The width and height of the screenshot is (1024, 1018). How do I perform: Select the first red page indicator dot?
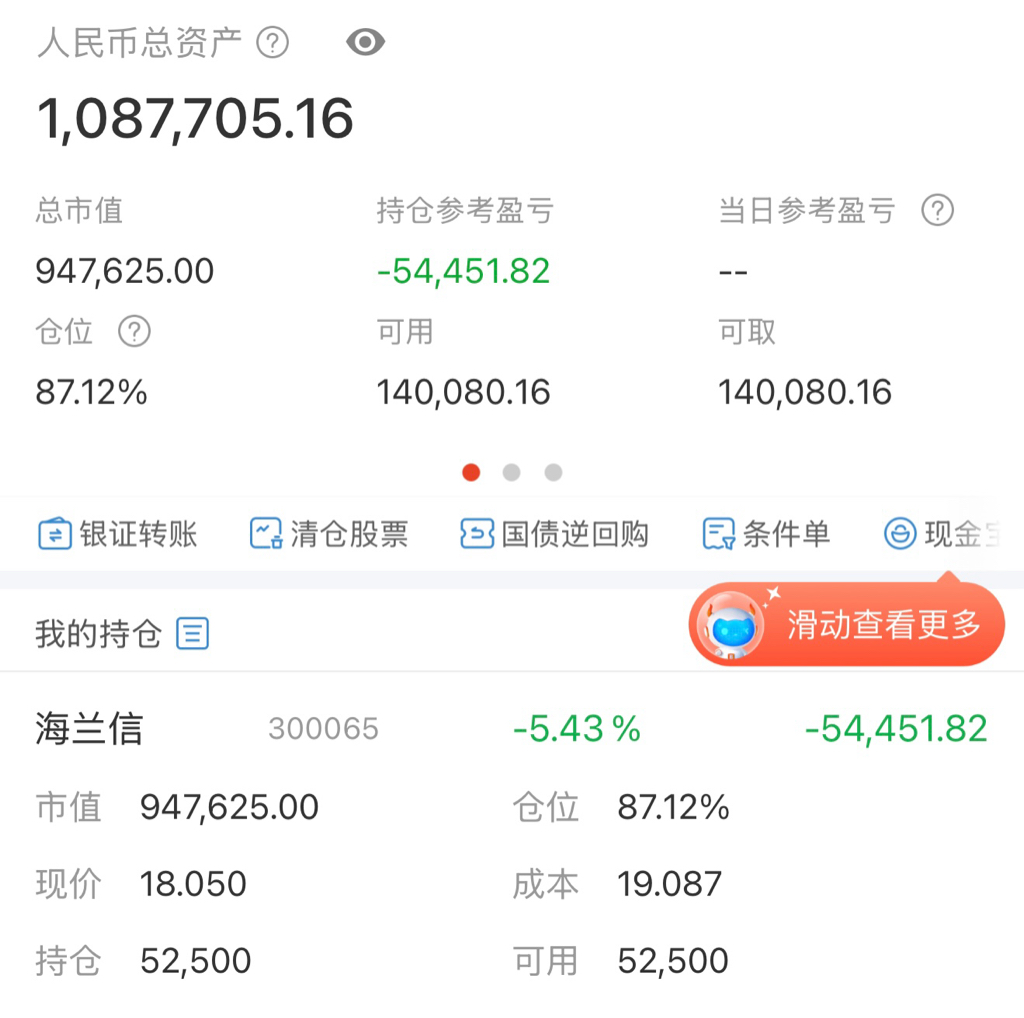coord(471,472)
